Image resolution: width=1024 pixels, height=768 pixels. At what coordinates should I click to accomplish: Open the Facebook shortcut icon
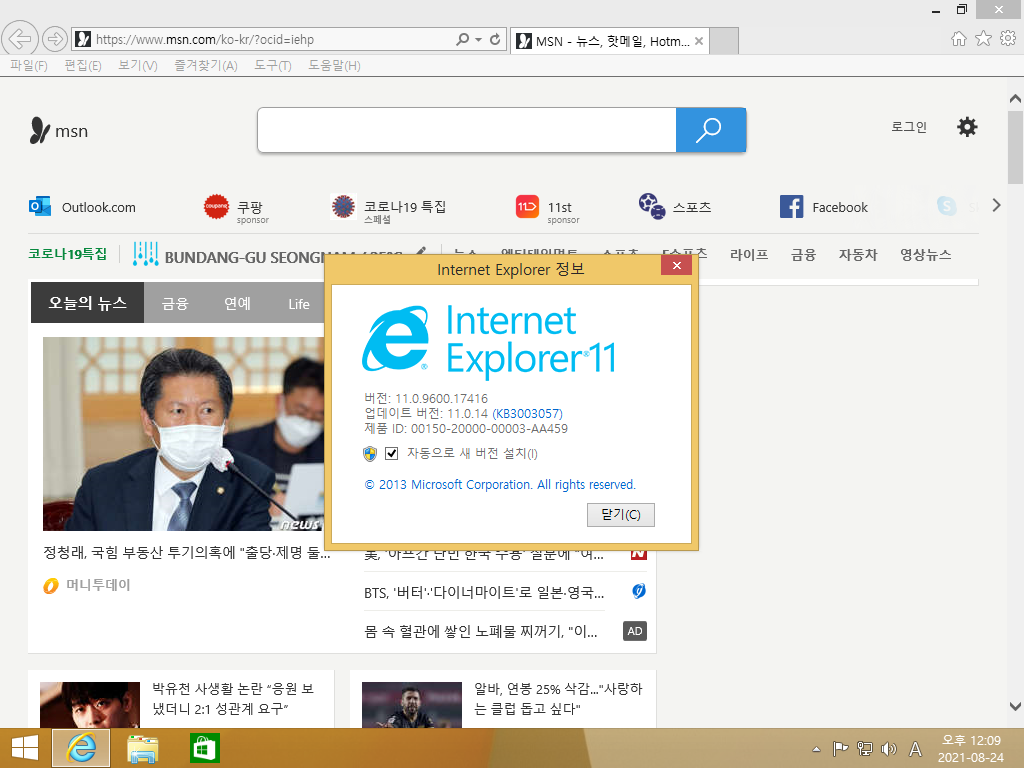click(x=792, y=206)
